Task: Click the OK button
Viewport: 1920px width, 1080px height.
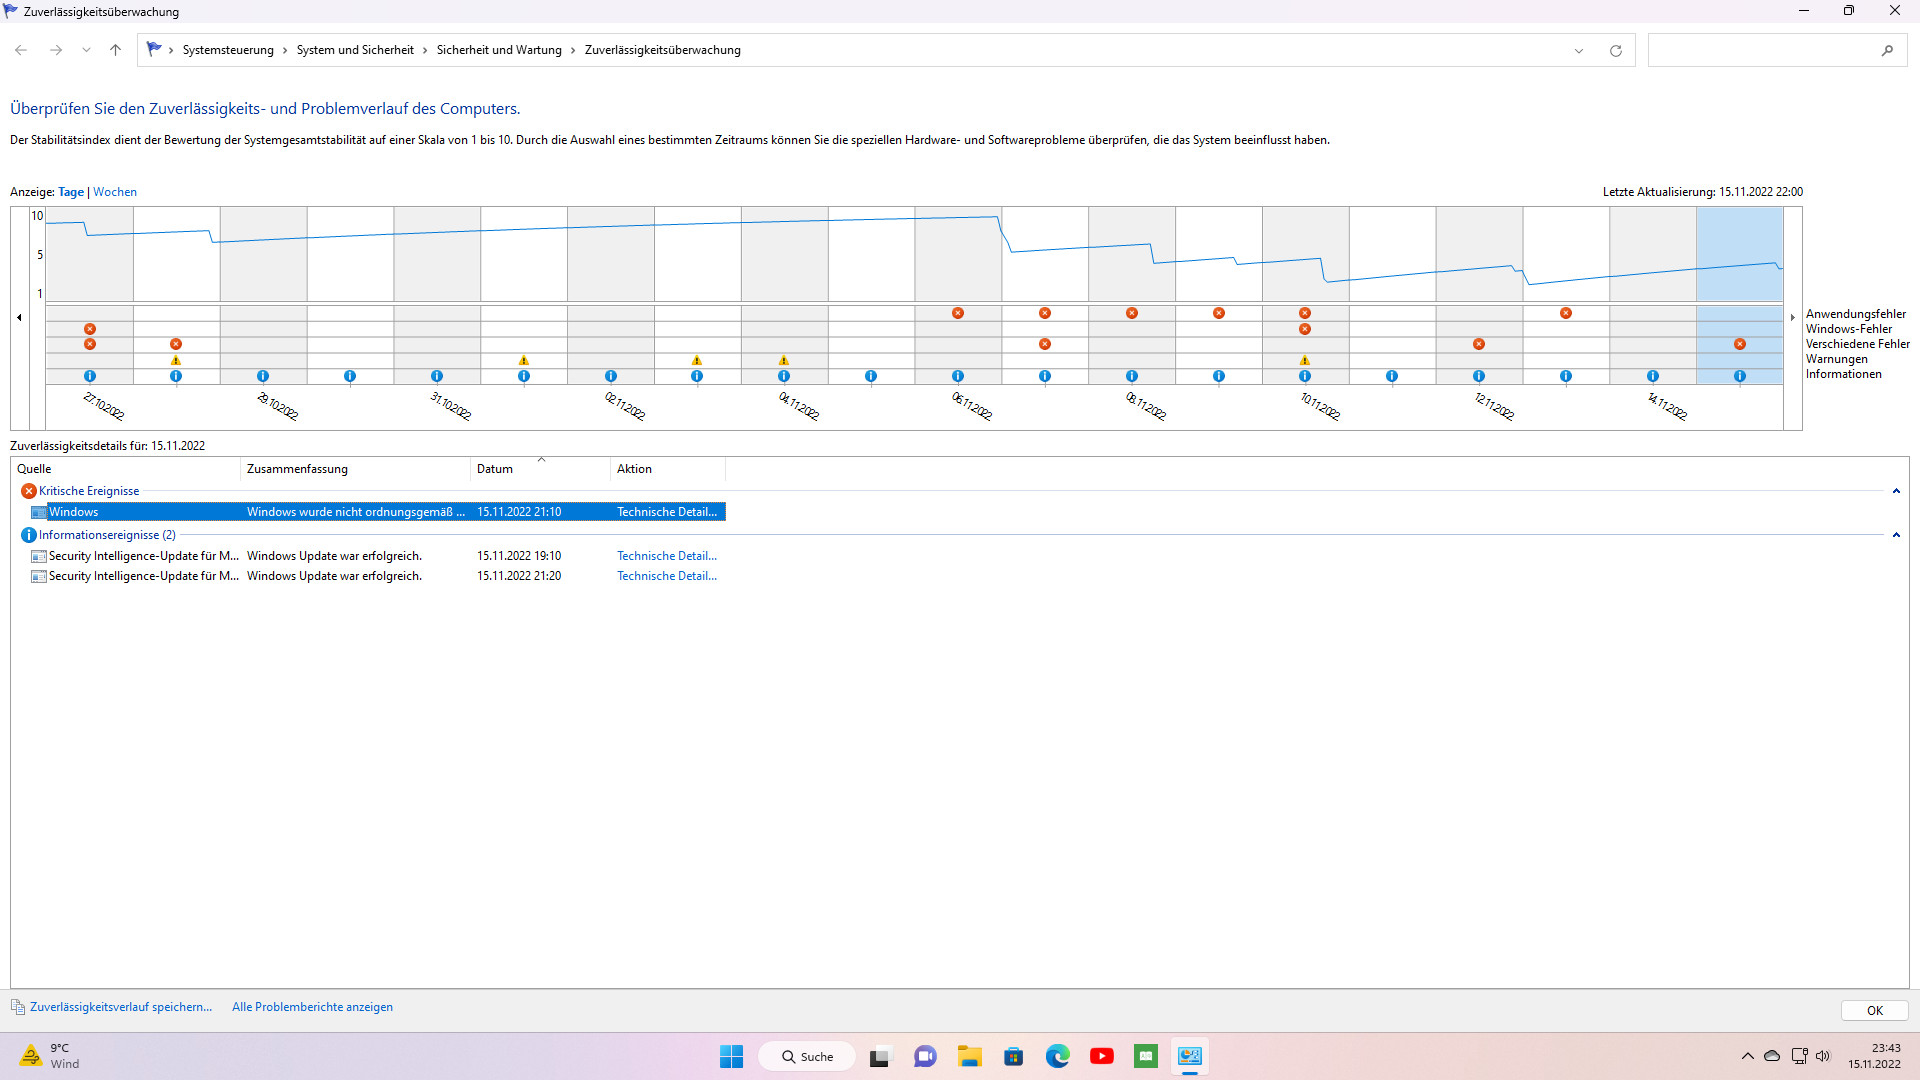Action: pos(1874,1010)
